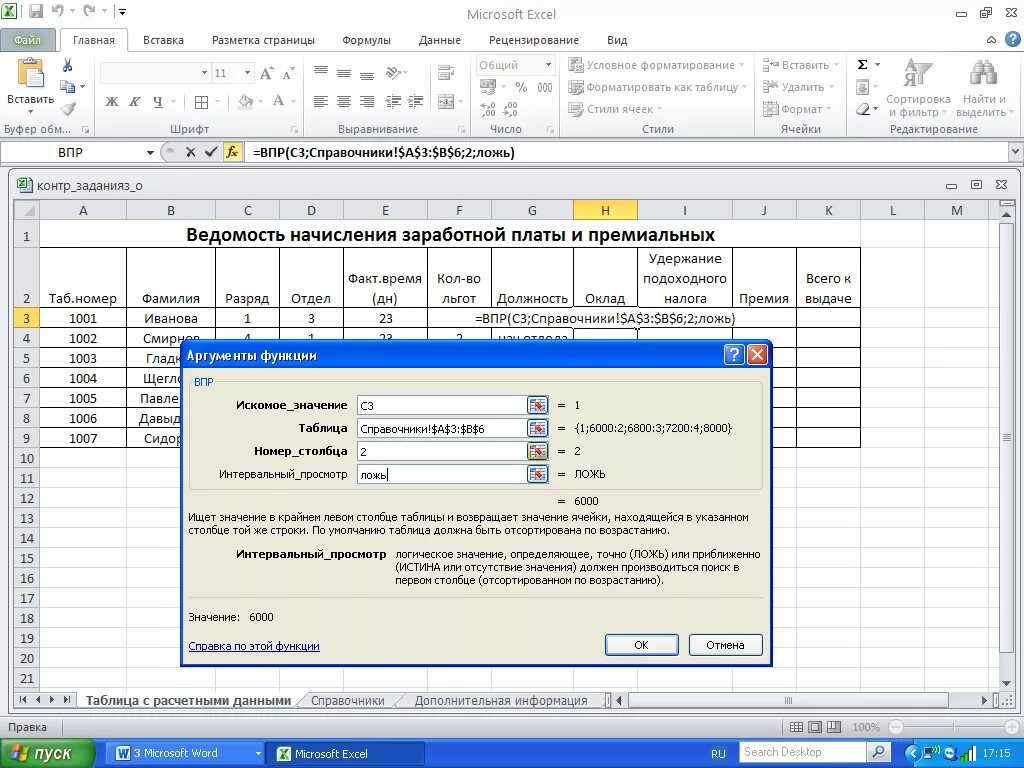Click the Search Desktop field
Screen dimensions: 1024x768
click(803, 752)
